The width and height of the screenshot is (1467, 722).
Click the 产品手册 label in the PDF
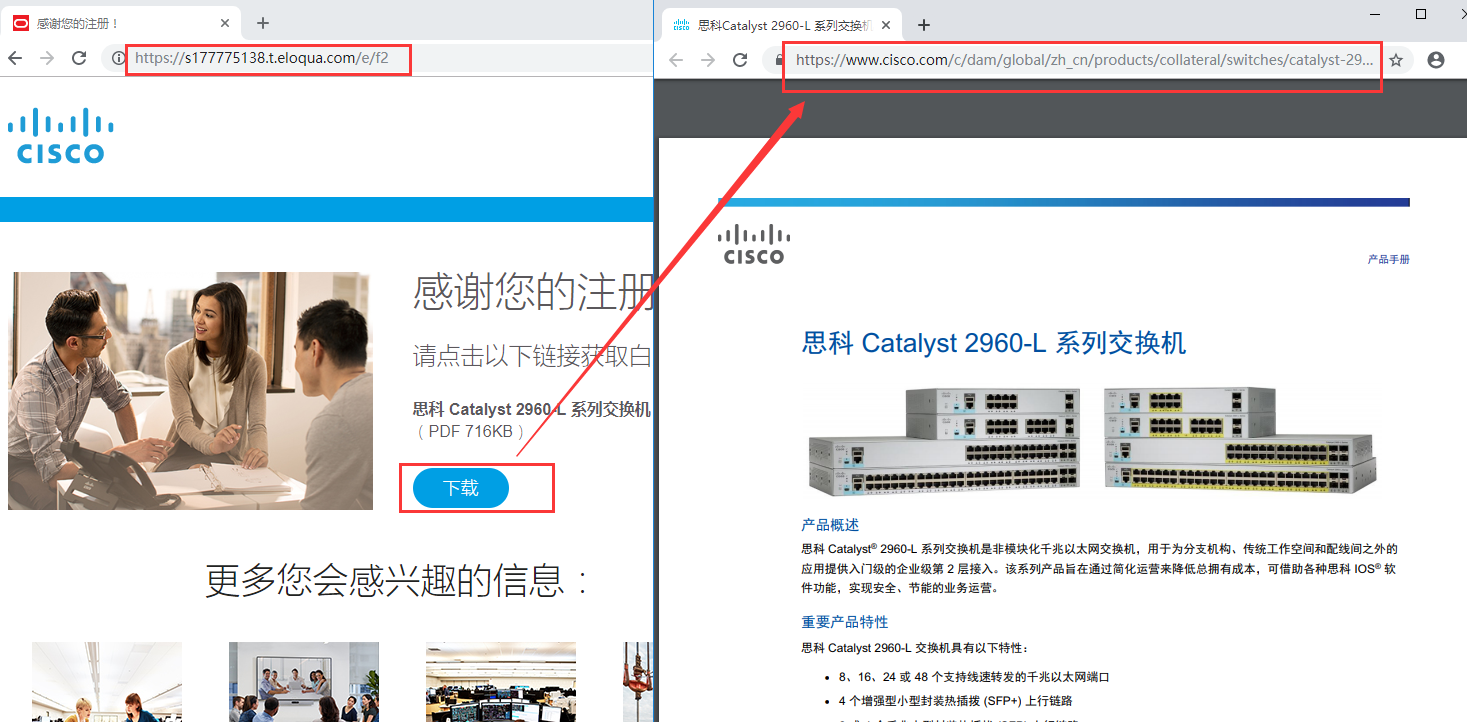1389,259
